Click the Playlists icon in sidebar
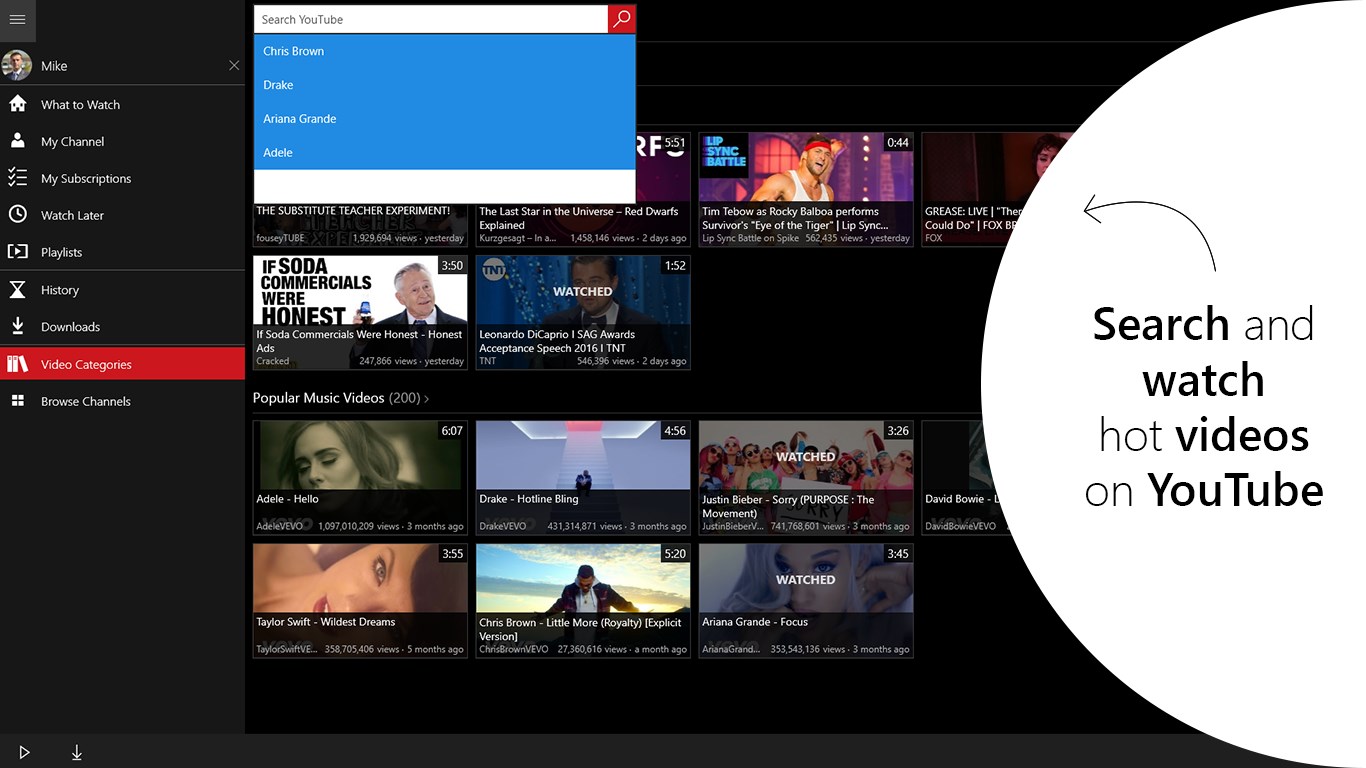 (x=17, y=252)
